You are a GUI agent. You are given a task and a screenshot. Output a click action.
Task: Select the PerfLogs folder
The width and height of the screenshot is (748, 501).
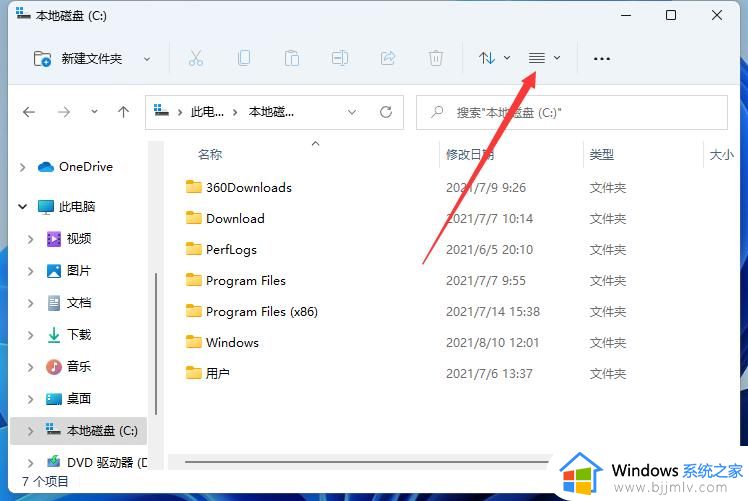(221, 250)
